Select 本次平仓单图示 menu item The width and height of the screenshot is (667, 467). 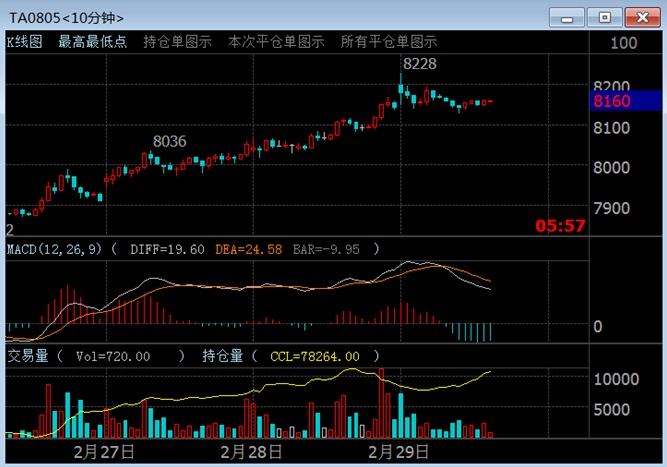276,42
